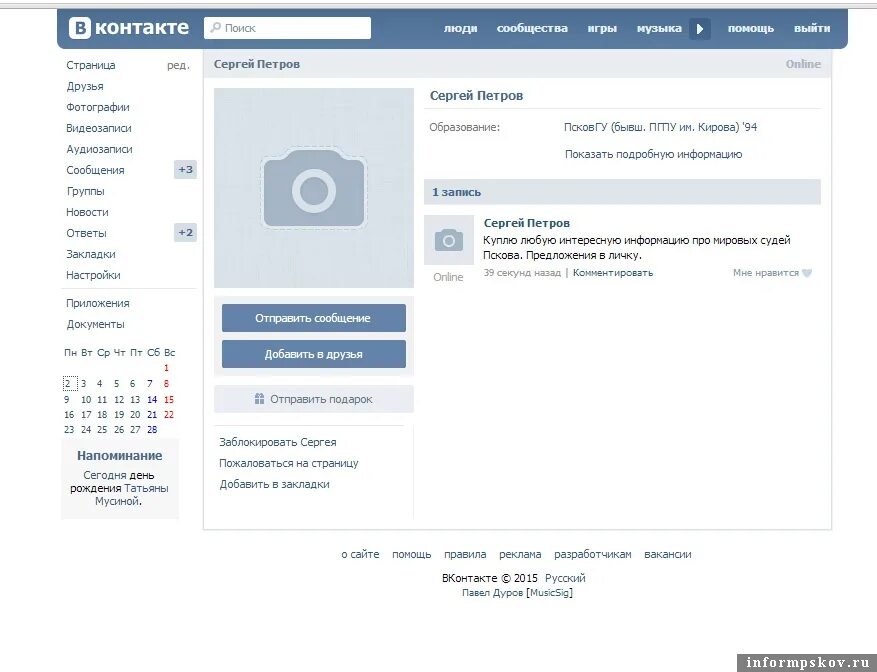Click the MusicSig footer link

click(x=550, y=593)
